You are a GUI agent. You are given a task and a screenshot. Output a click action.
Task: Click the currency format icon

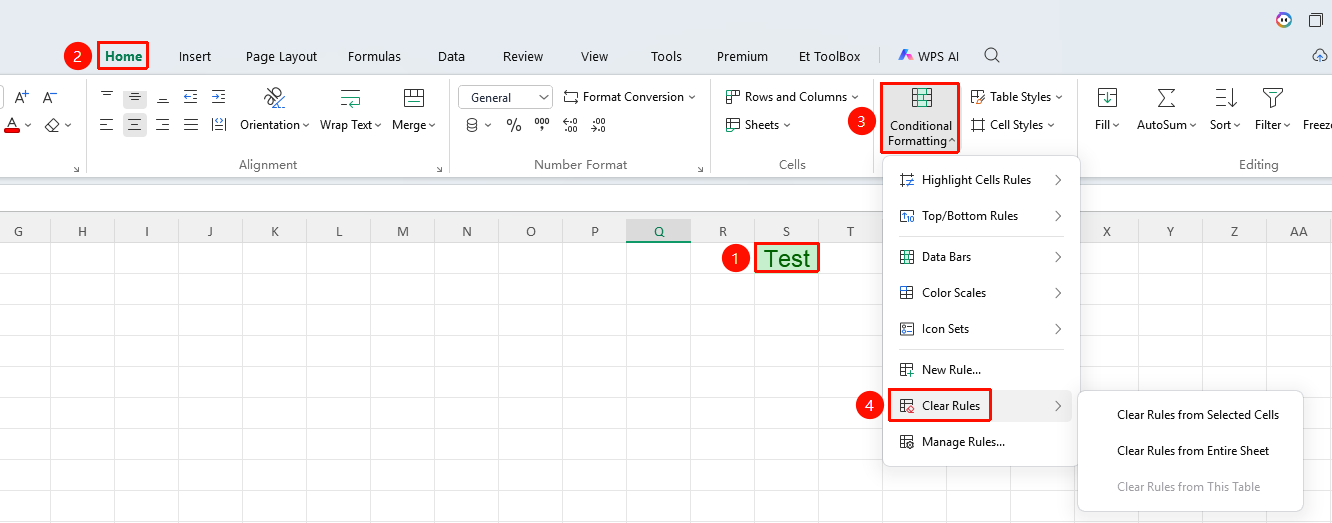pyautogui.click(x=473, y=125)
